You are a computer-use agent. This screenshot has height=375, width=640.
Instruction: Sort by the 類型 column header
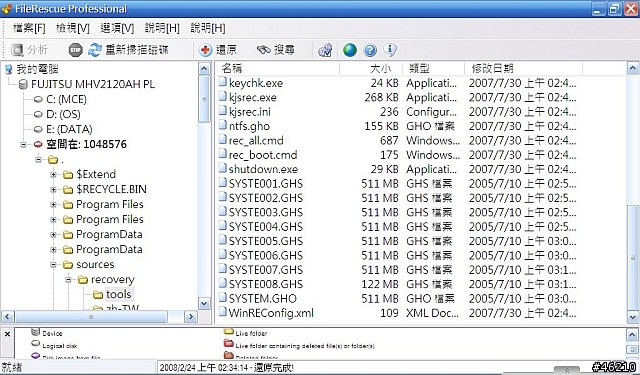pos(433,68)
